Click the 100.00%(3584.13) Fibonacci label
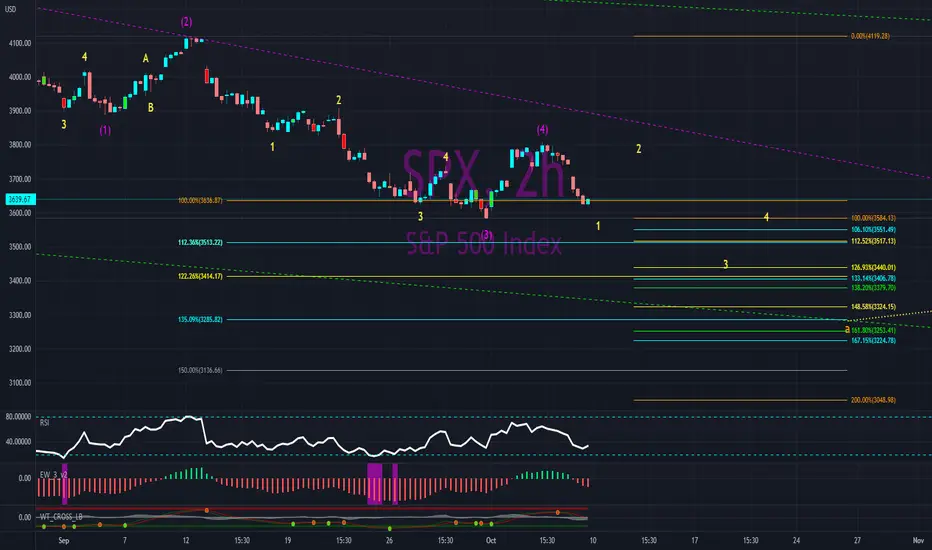 tap(873, 218)
